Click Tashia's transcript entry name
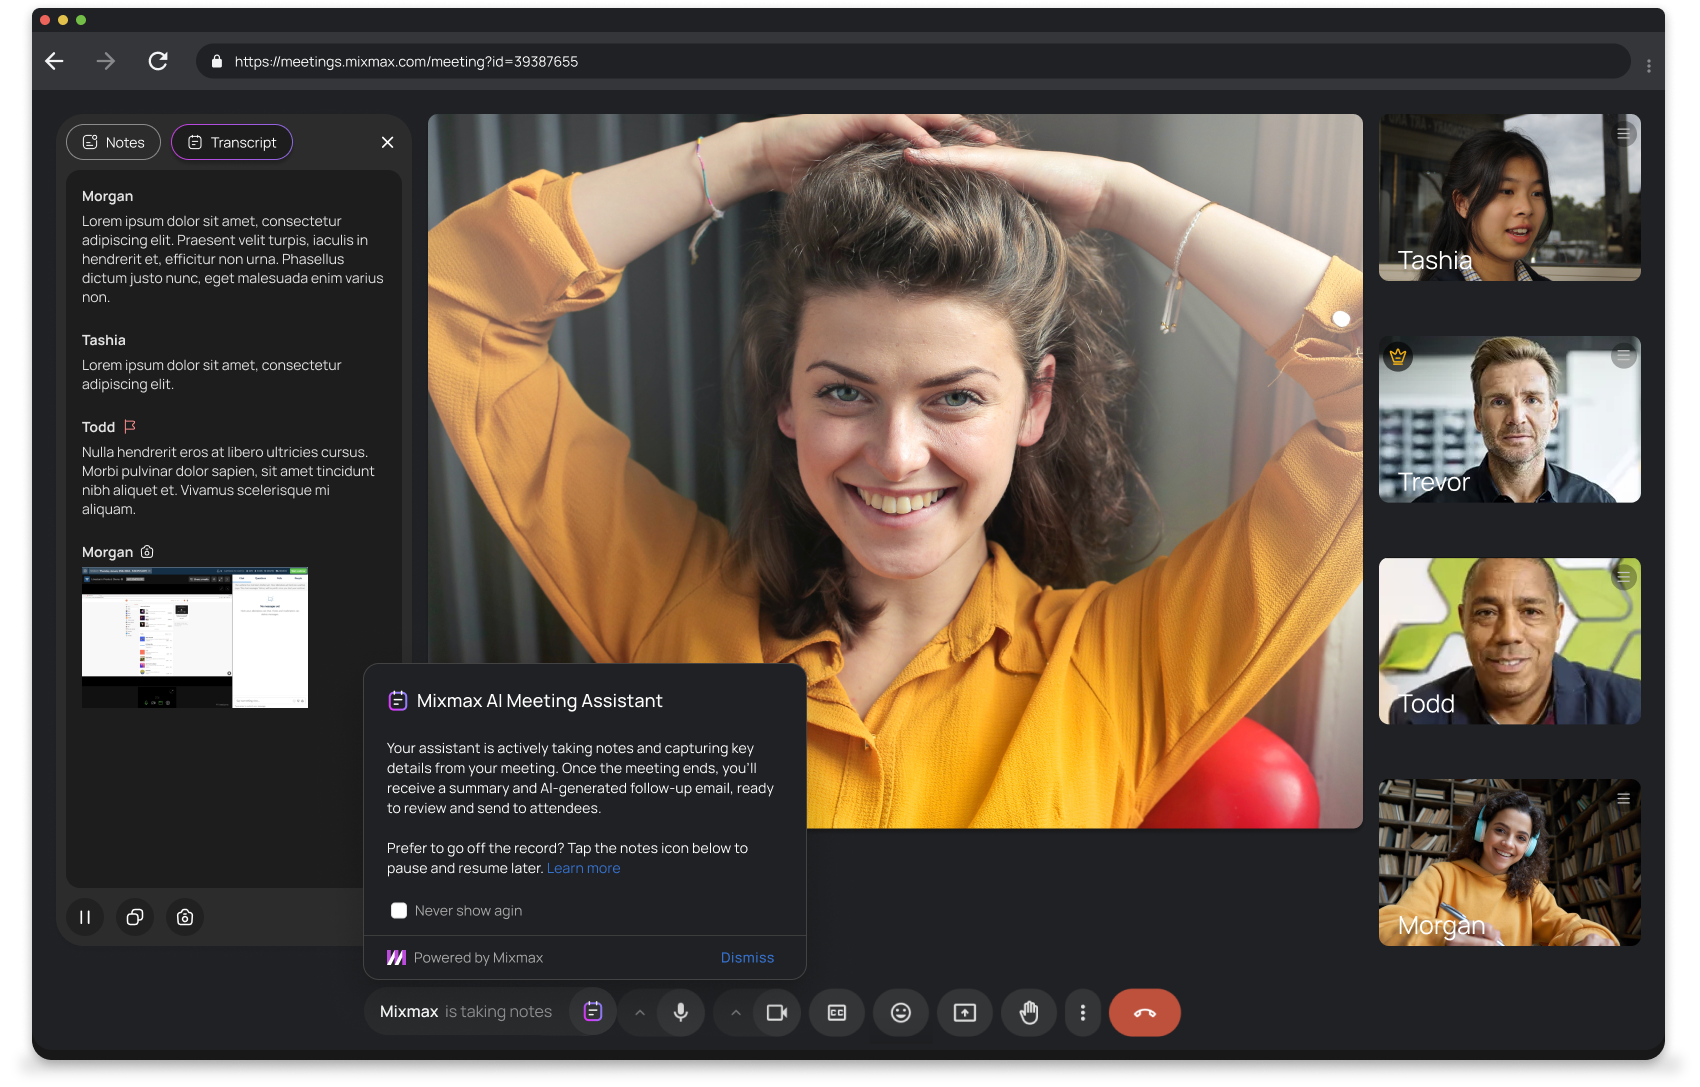This screenshot has width=1700, height=1087. click(104, 340)
